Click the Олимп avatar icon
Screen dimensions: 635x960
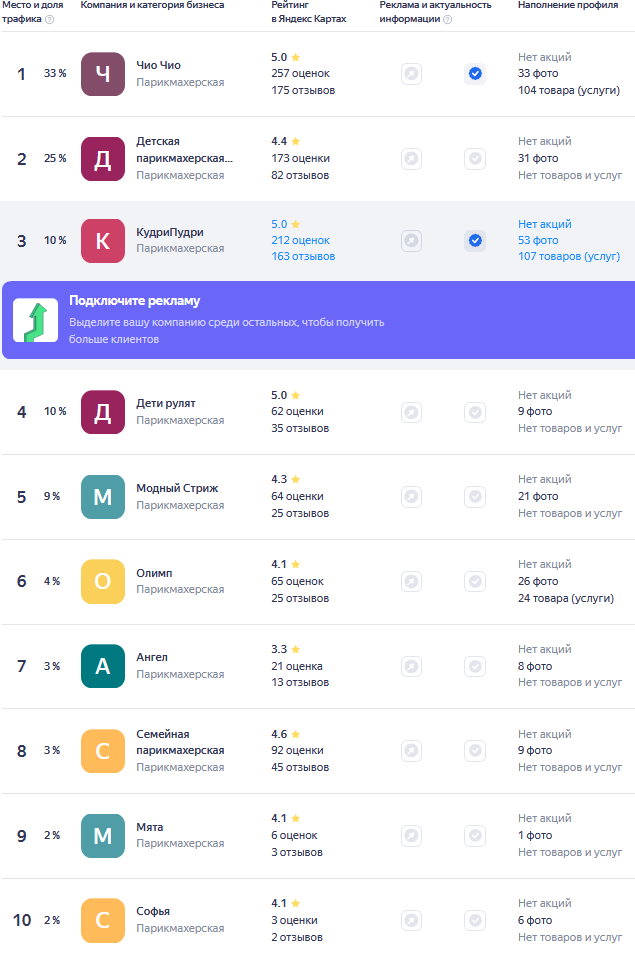click(x=103, y=581)
